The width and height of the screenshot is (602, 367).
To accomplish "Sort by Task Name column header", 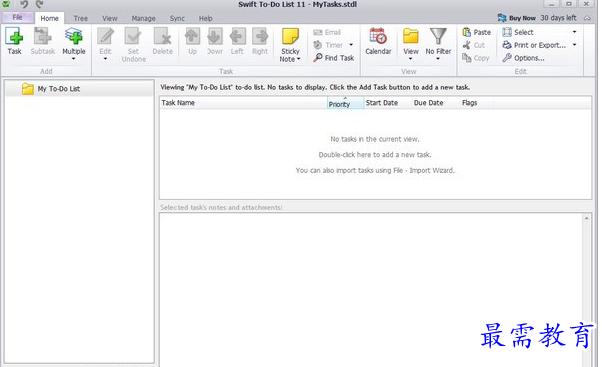I will (243, 103).
